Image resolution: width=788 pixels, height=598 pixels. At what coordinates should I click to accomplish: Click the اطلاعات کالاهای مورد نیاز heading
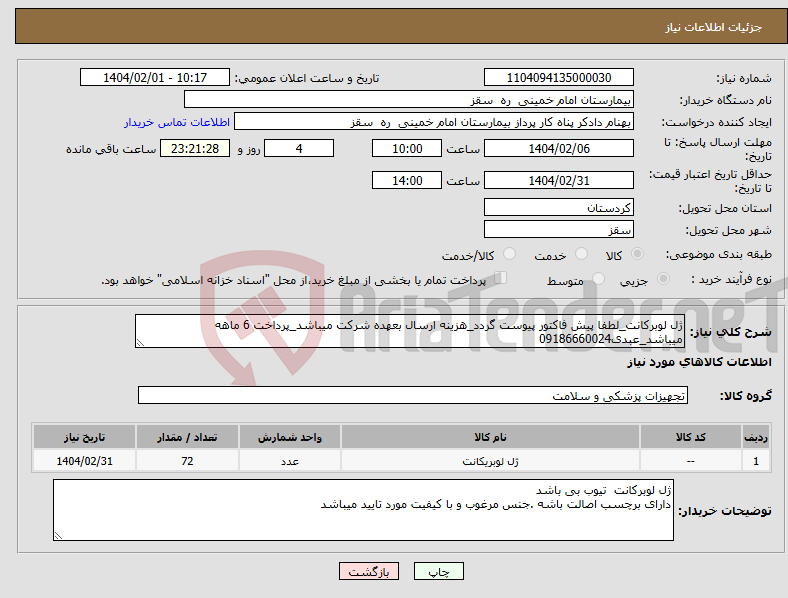(x=699, y=362)
